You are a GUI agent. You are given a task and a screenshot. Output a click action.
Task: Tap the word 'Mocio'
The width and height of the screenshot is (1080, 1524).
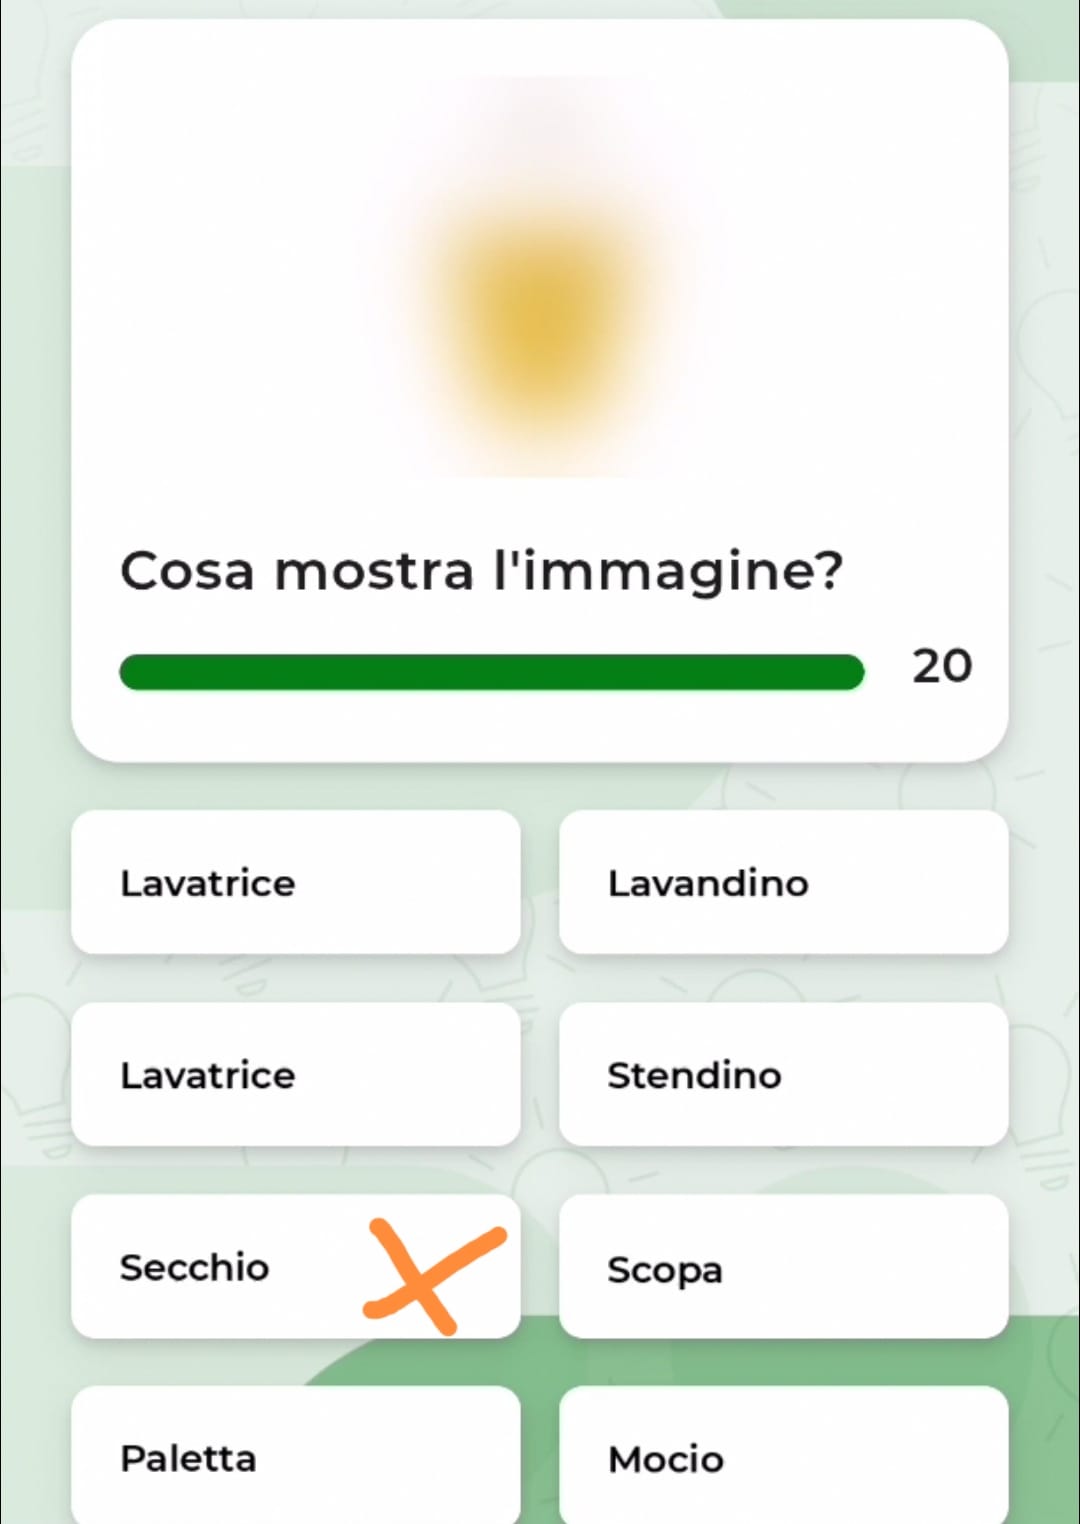[x=666, y=1459]
